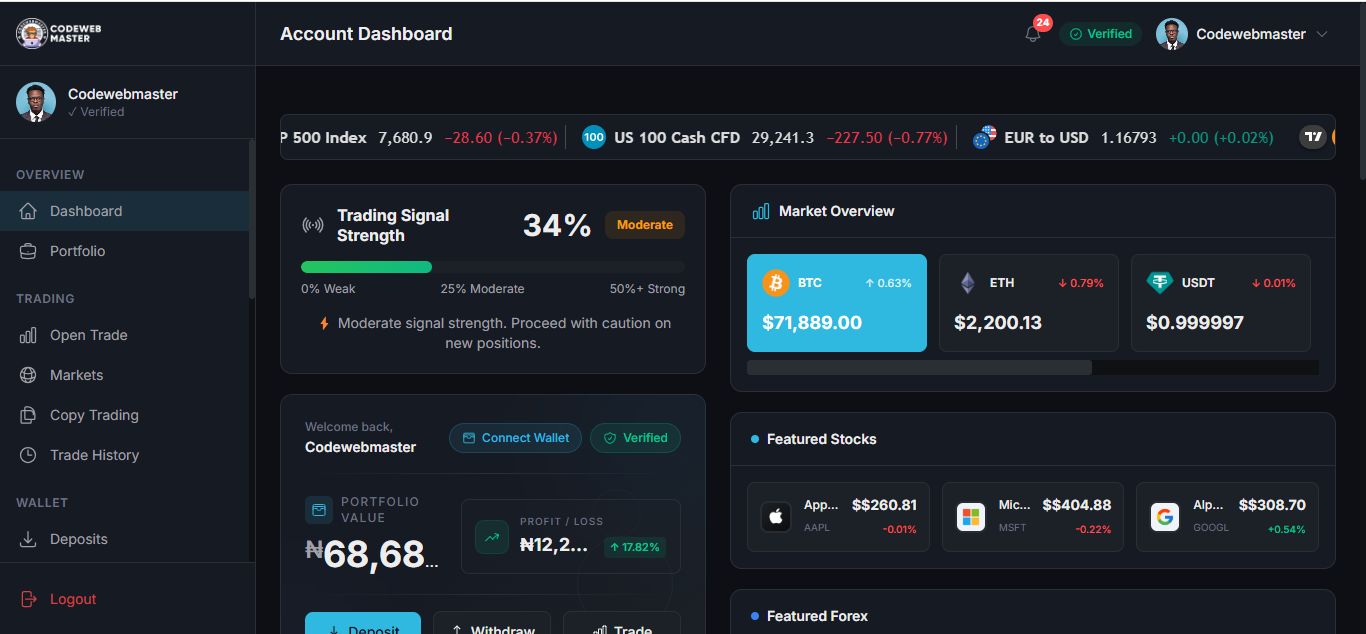The image size is (1366, 634).
Task: Click the 17.82% profit badge
Action: pyautogui.click(x=634, y=547)
